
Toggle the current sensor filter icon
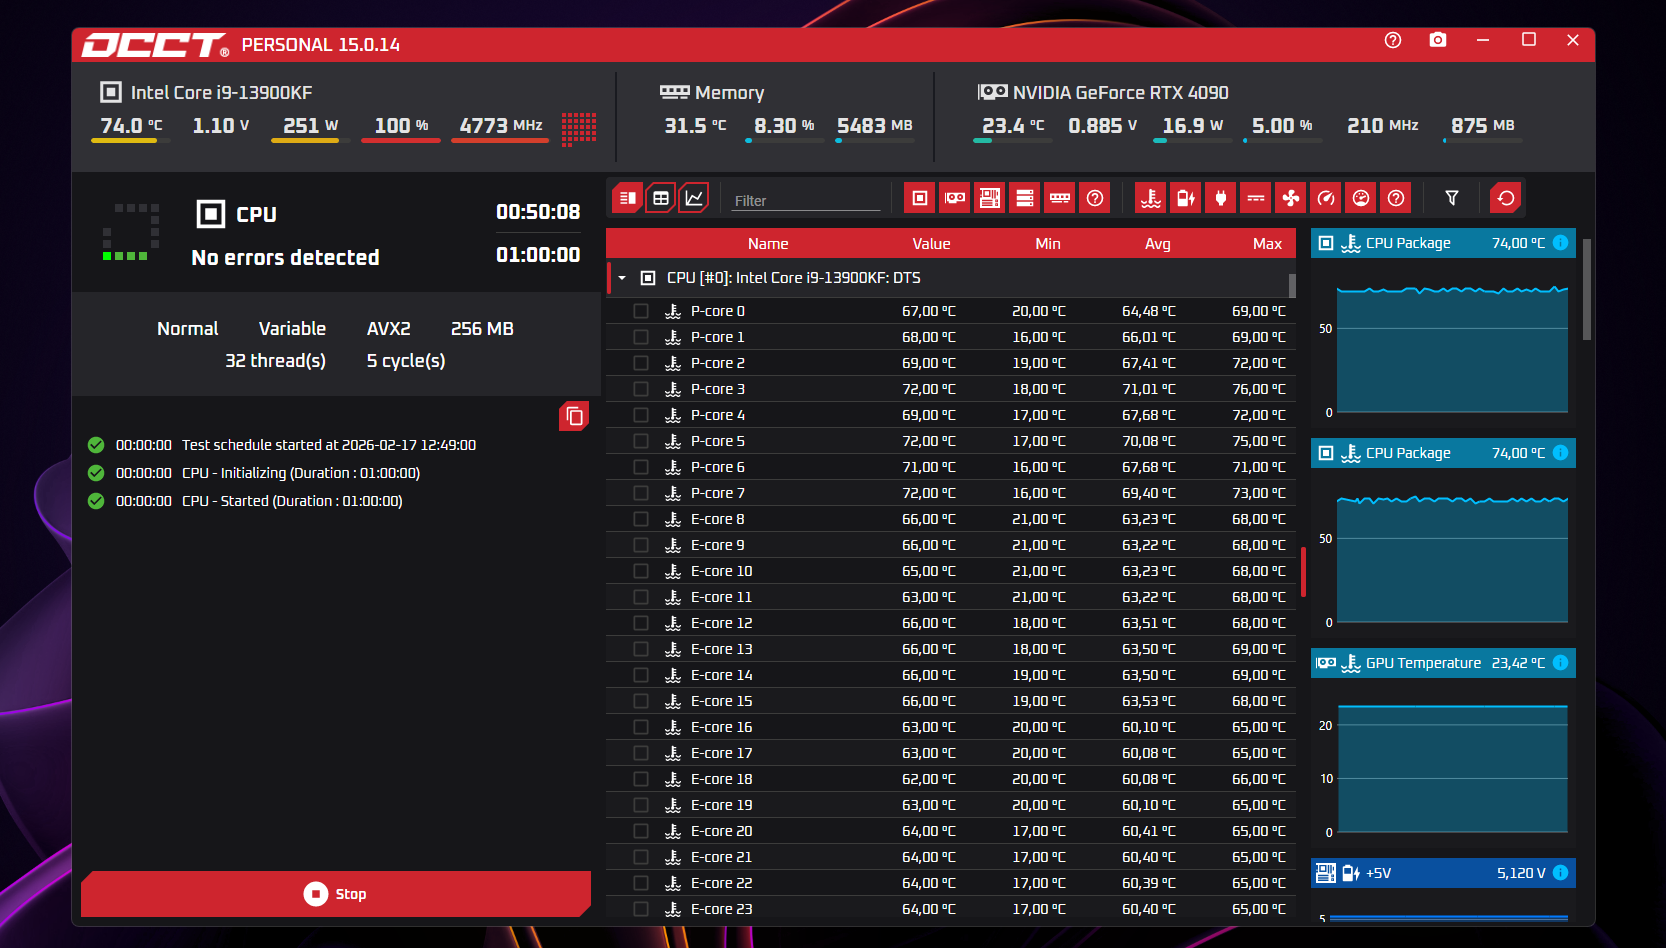click(x=1256, y=198)
